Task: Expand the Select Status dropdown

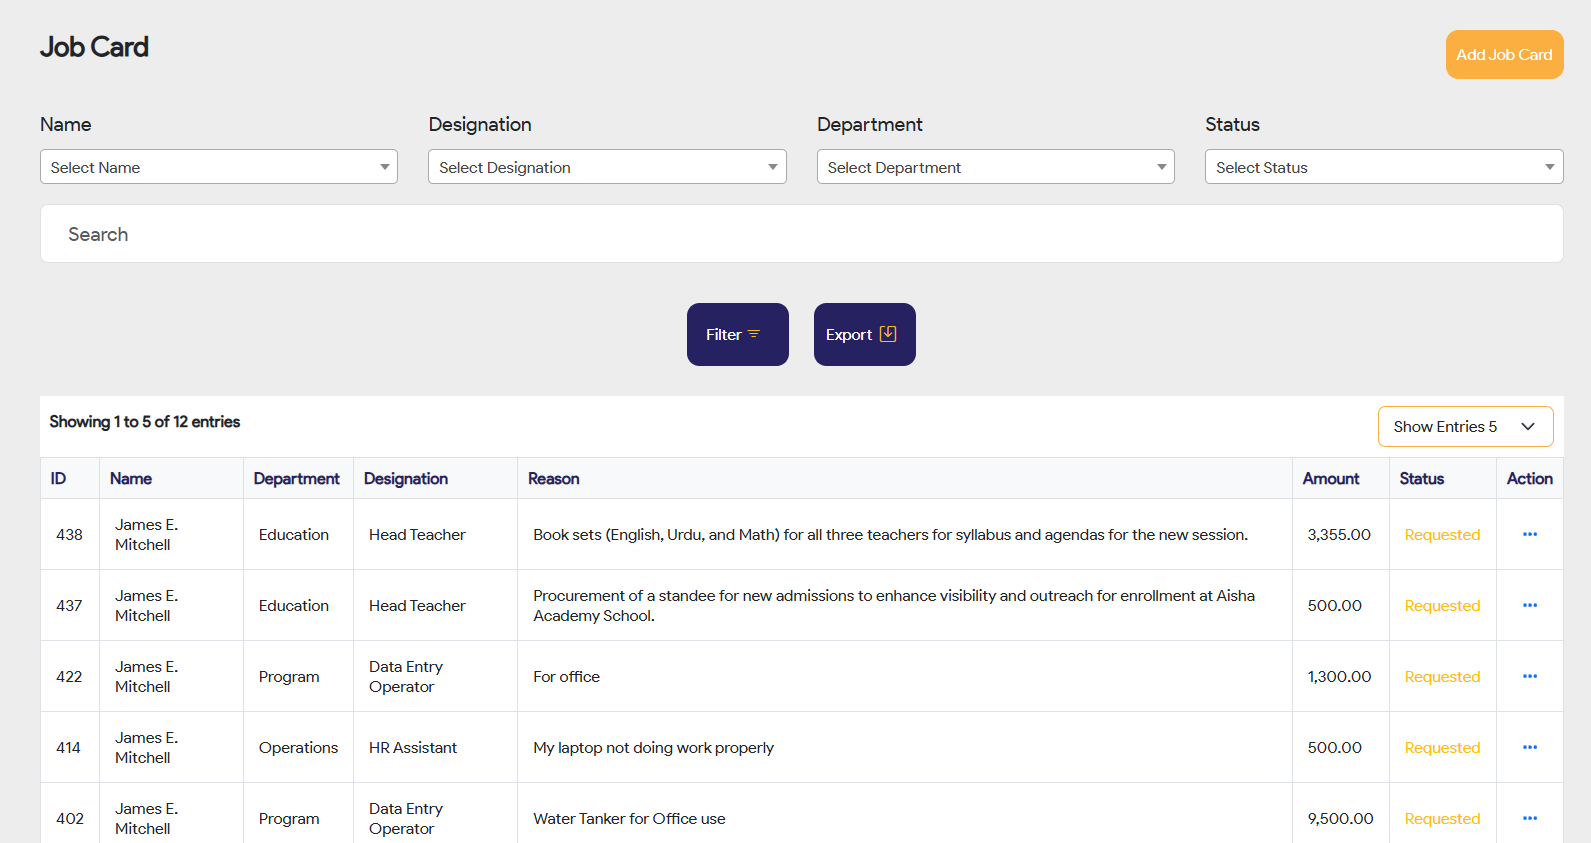Action: (x=1383, y=167)
